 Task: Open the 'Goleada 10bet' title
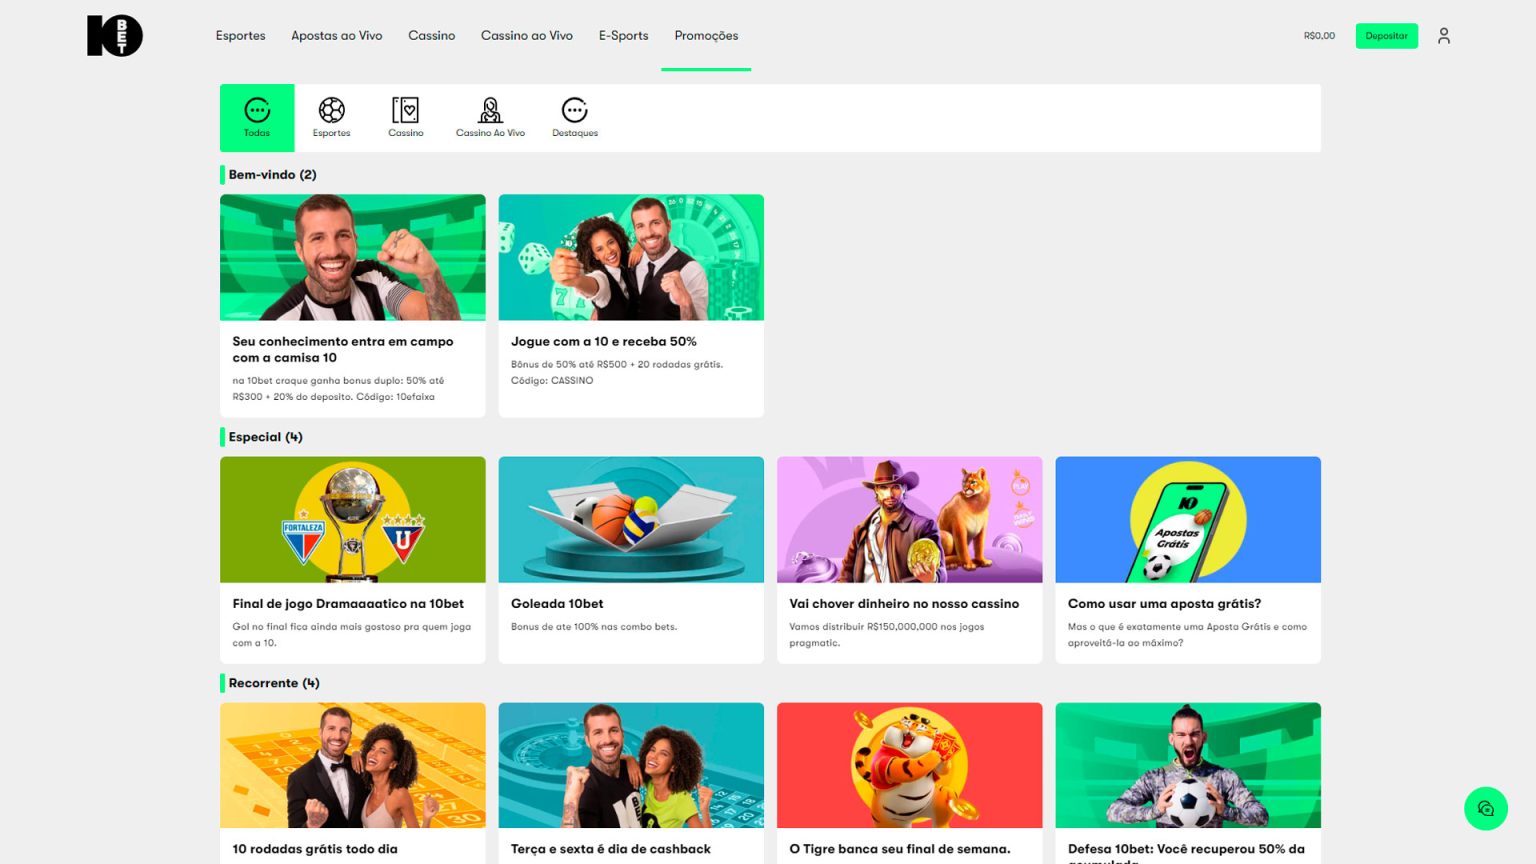pyautogui.click(x=557, y=604)
